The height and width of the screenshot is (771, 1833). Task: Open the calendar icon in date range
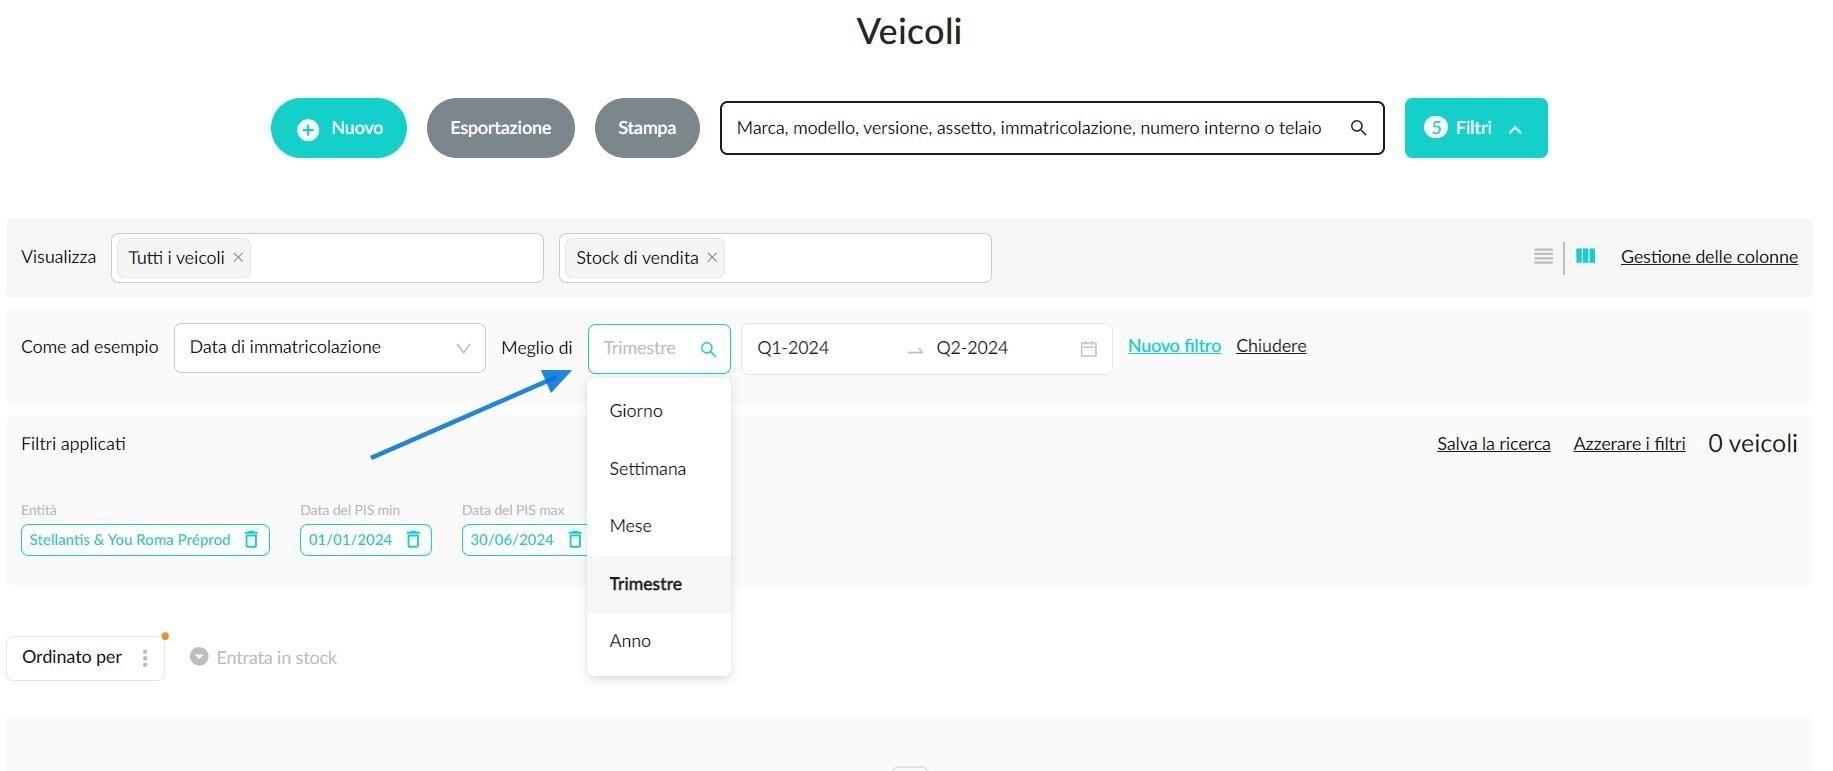pos(1089,349)
